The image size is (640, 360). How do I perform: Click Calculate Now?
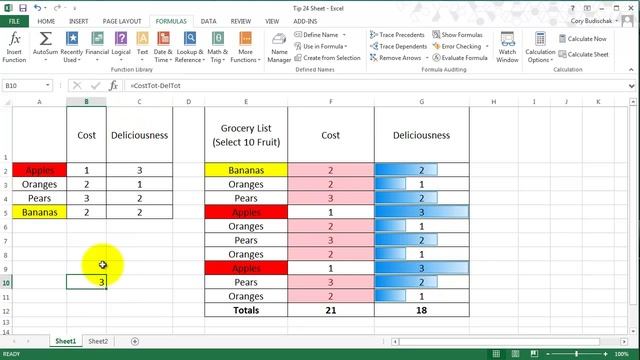point(582,39)
